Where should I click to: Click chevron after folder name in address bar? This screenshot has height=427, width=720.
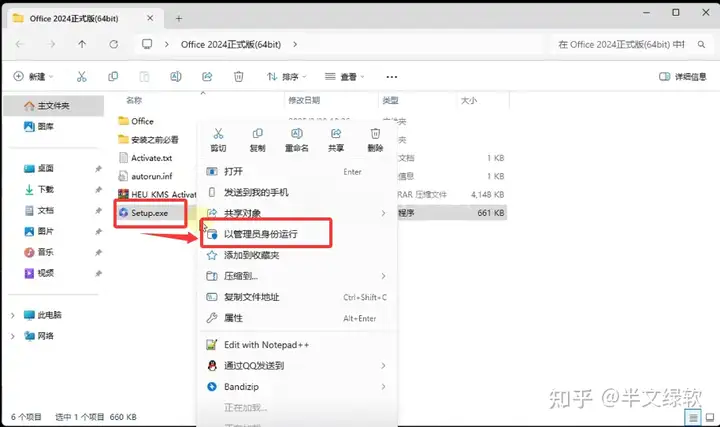click(x=295, y=45)
